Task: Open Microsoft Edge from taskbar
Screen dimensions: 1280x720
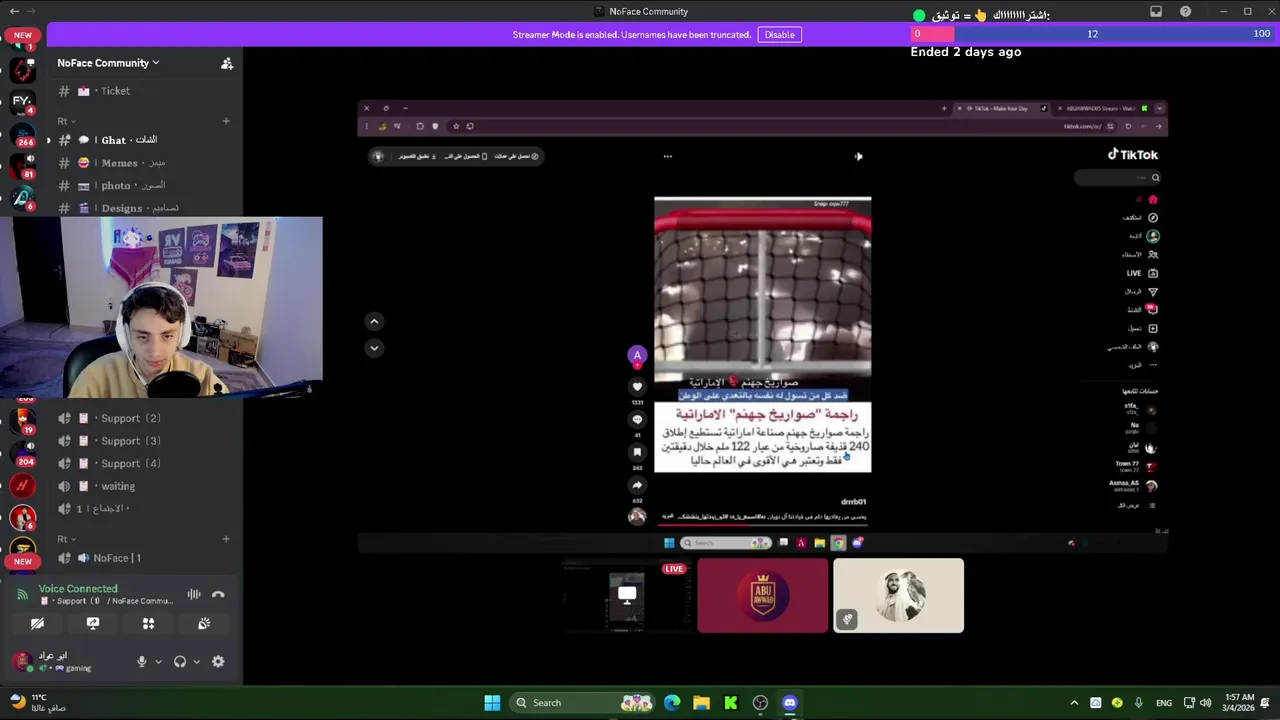Action: (672, 703)
